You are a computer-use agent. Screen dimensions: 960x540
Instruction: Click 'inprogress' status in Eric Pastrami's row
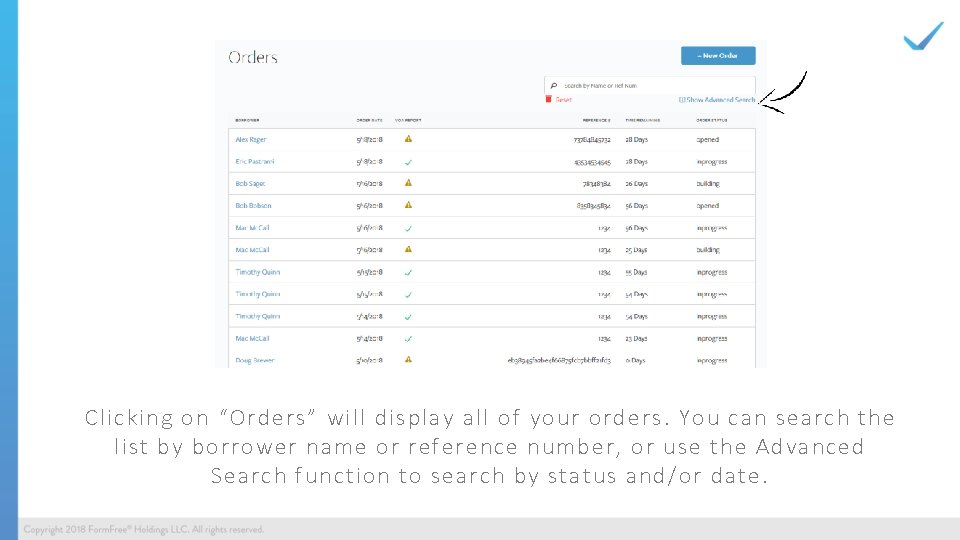coord(711,162)
